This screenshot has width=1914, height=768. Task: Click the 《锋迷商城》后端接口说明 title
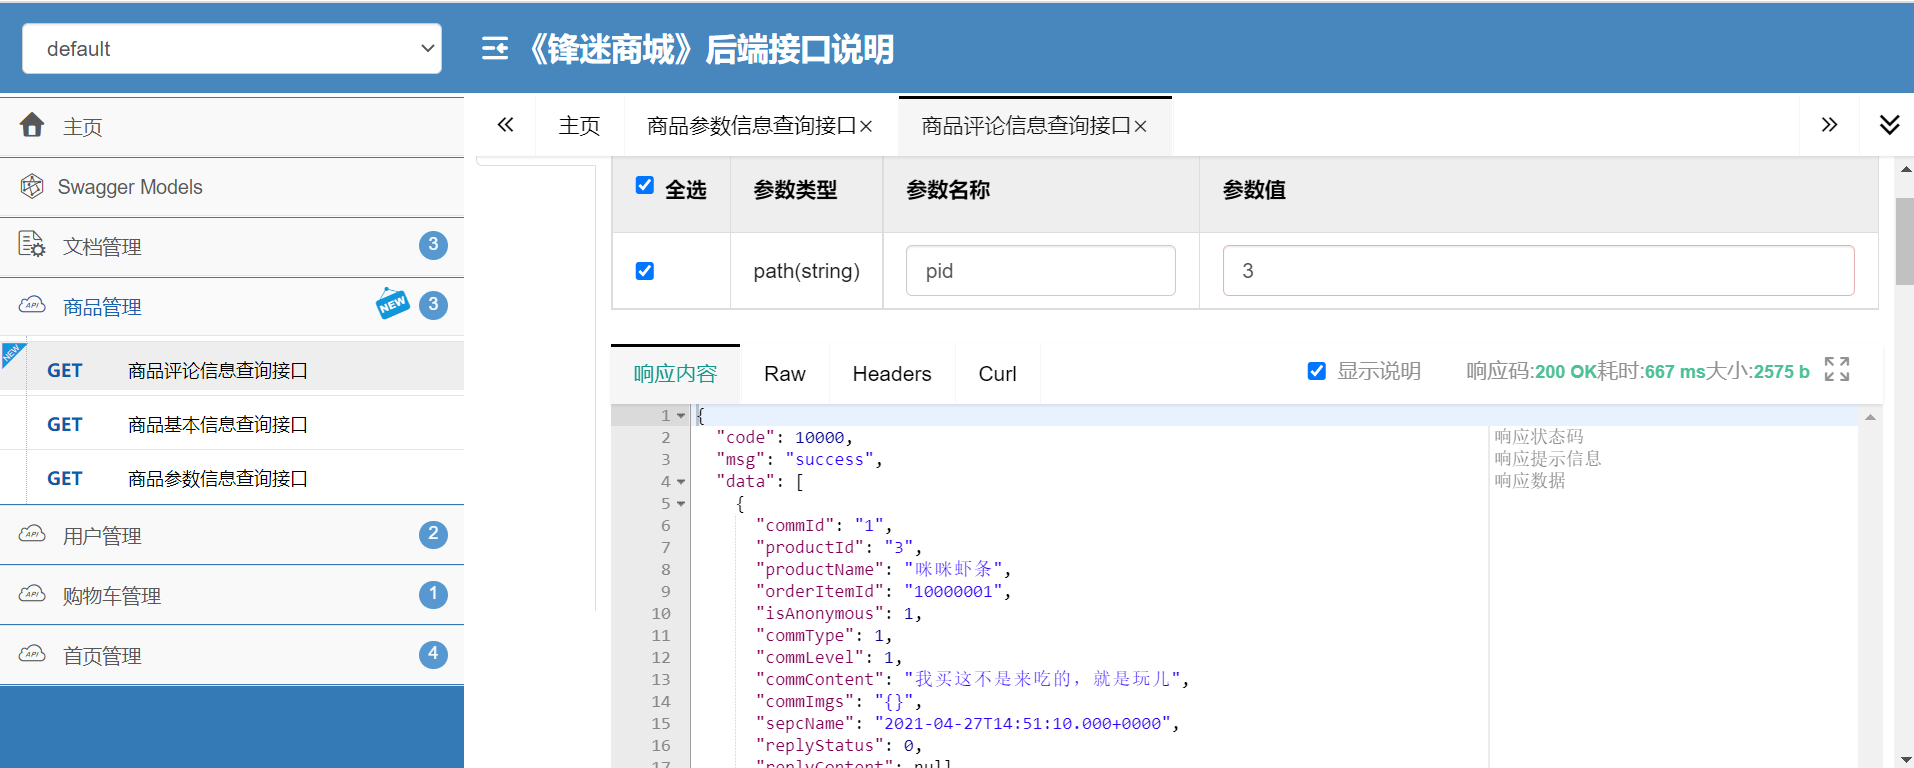710,49
